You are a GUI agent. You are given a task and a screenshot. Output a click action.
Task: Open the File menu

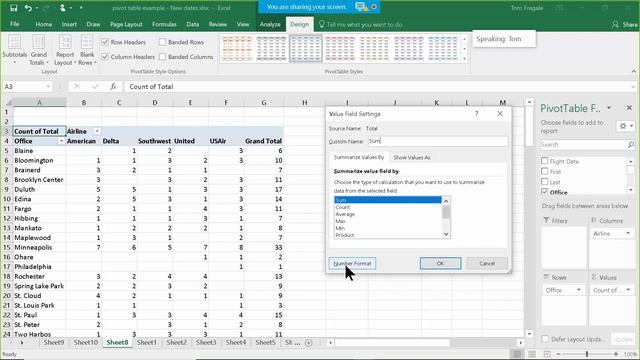(x=15, y=24)
